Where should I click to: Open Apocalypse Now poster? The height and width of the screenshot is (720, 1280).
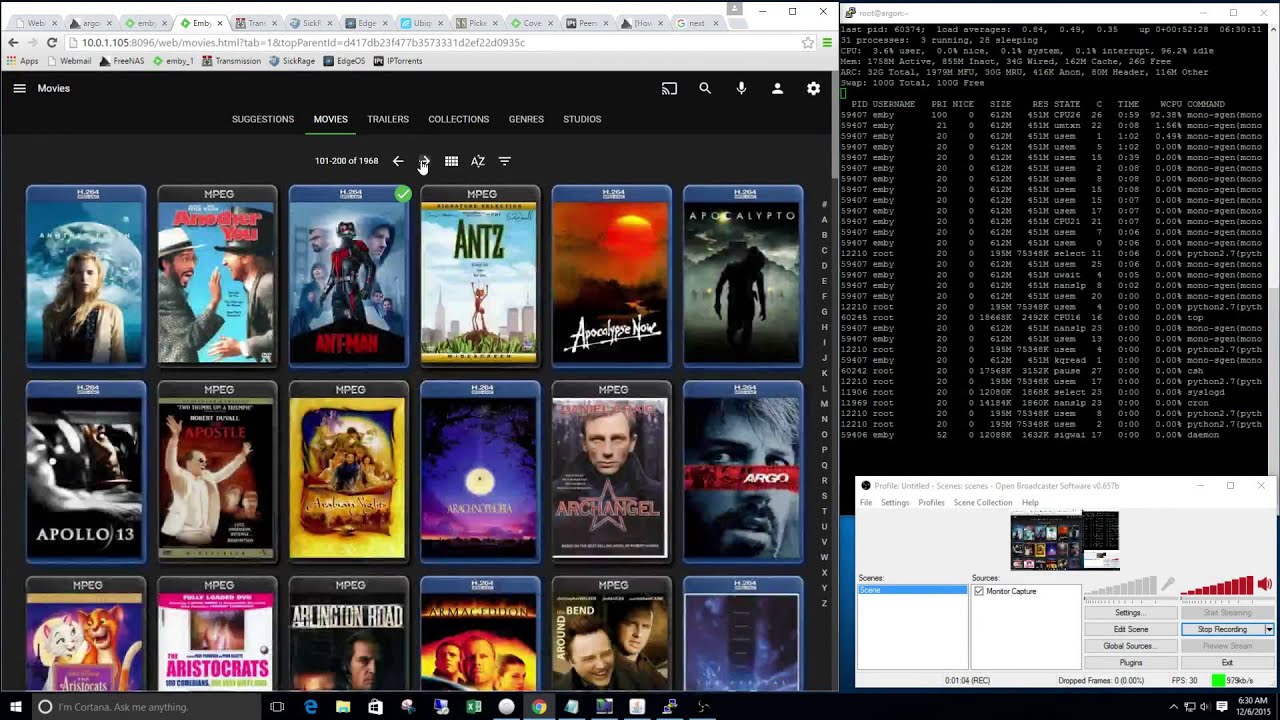pos(611,276)
